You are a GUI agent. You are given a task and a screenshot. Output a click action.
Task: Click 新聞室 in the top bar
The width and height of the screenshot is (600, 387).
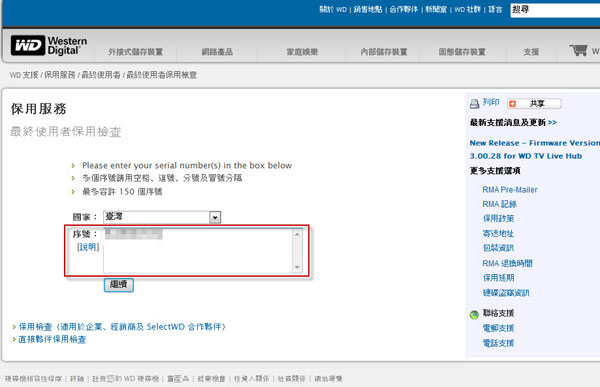coord(436,10)
